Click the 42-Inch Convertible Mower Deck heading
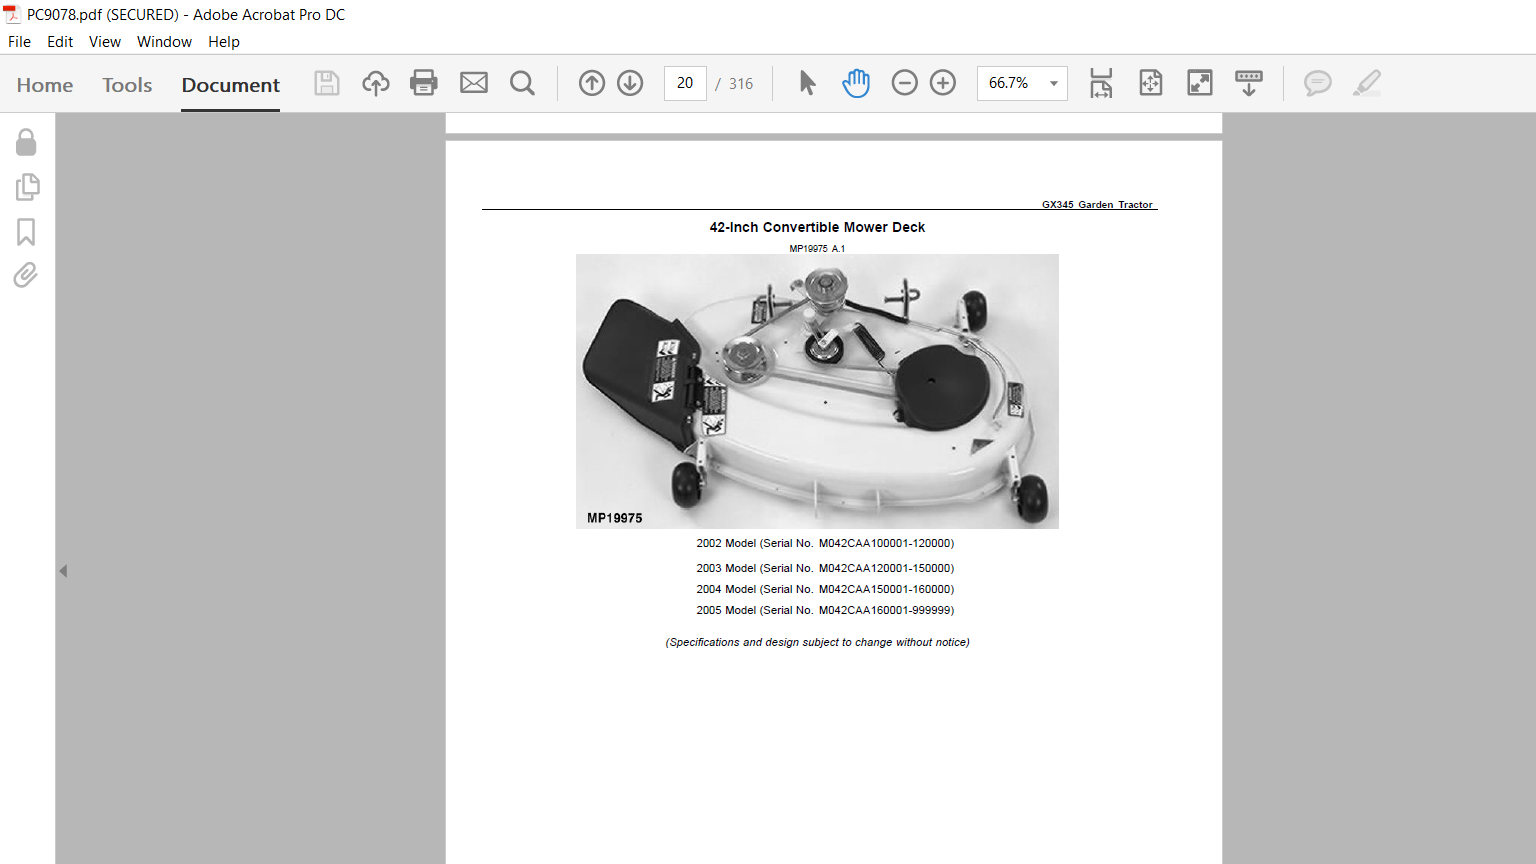This screenshot has height=864, width=1536. (817, 227)
